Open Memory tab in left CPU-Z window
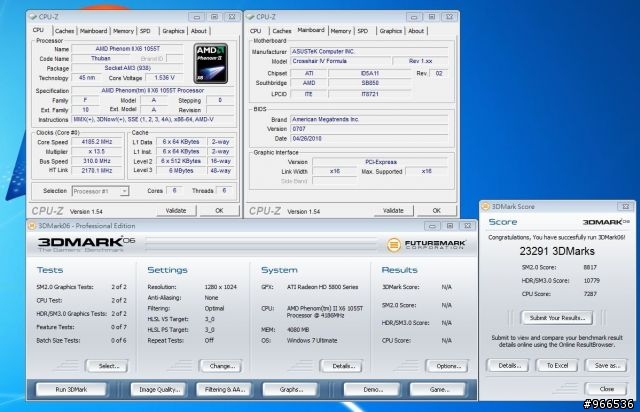The height and width of the screenshot is (412, 640). click(x=123, y=31)
